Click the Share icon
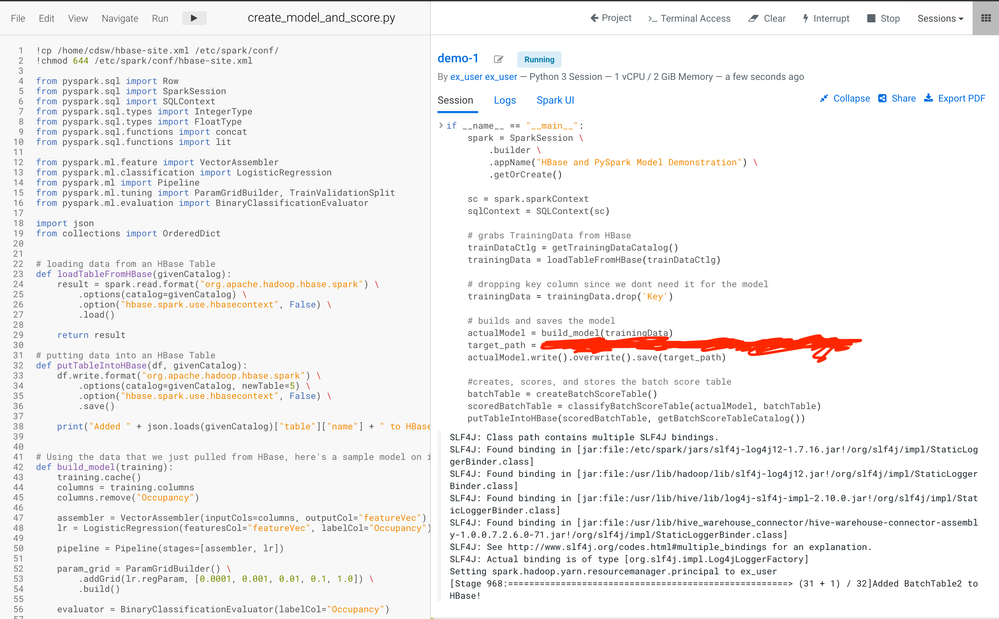This screenshot has height=619, width=999. point(882,98)
